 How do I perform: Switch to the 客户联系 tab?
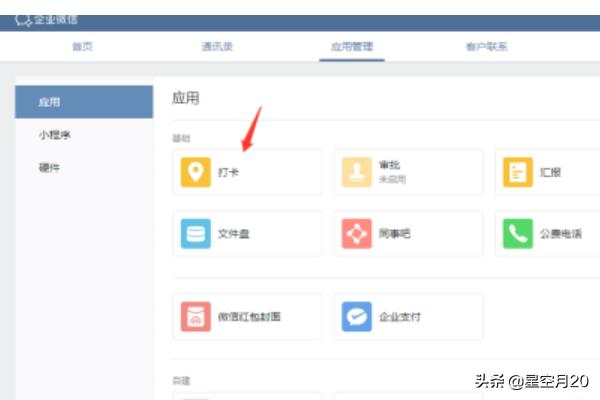(486, 47)
